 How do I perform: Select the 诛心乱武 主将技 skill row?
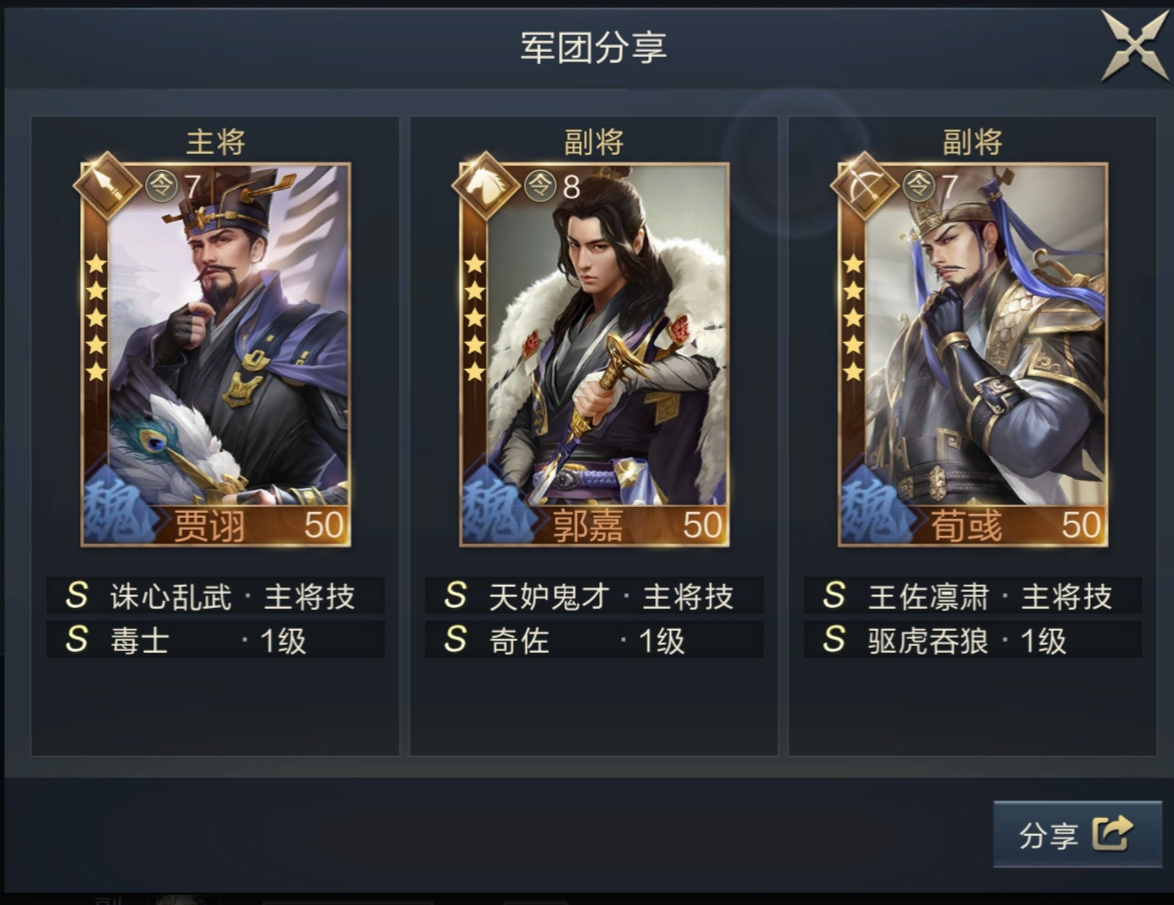(216, 596)
